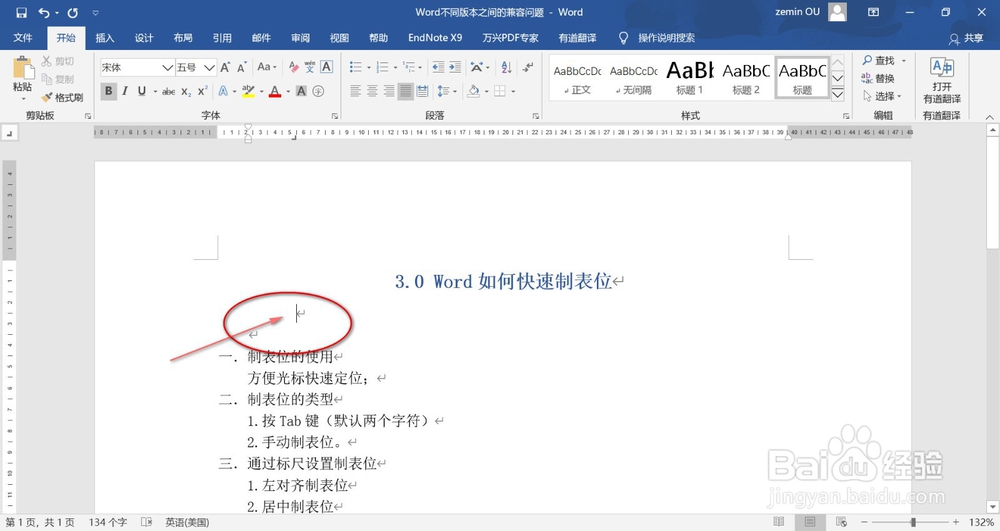The height and width of the screenshot is (531, 1000).
Task: Open the EndNote X9 tab
Action: (x=435, y=38)
